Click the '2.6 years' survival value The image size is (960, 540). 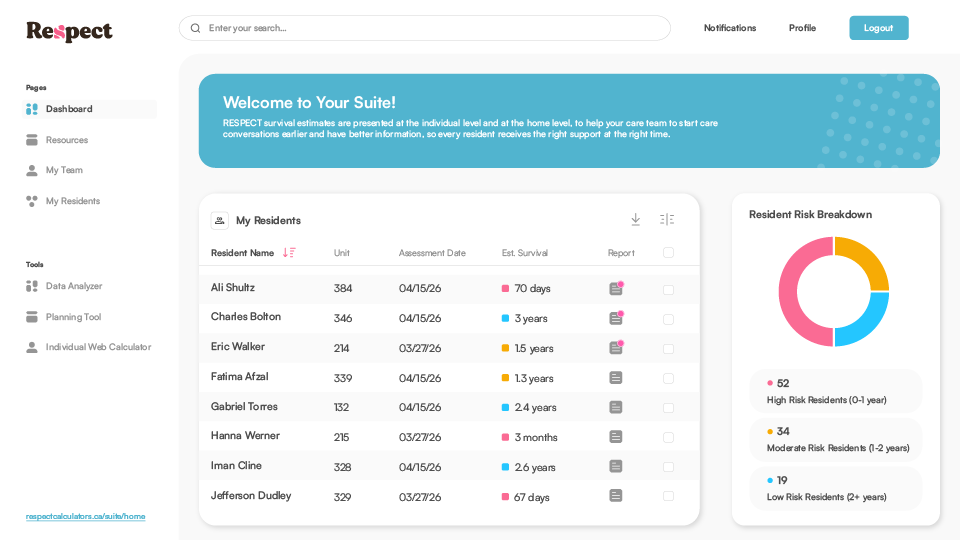[x=535, y=467]
